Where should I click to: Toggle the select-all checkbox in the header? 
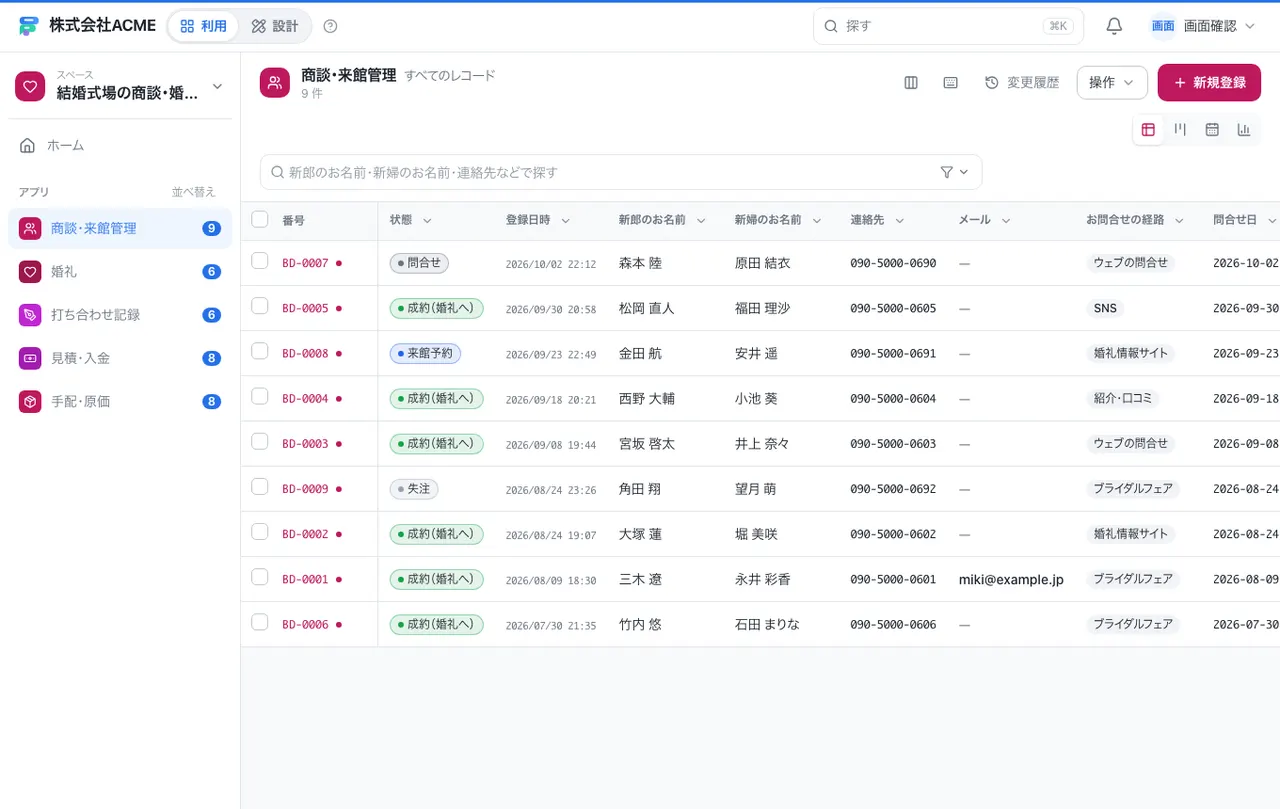tap(260, 219)
